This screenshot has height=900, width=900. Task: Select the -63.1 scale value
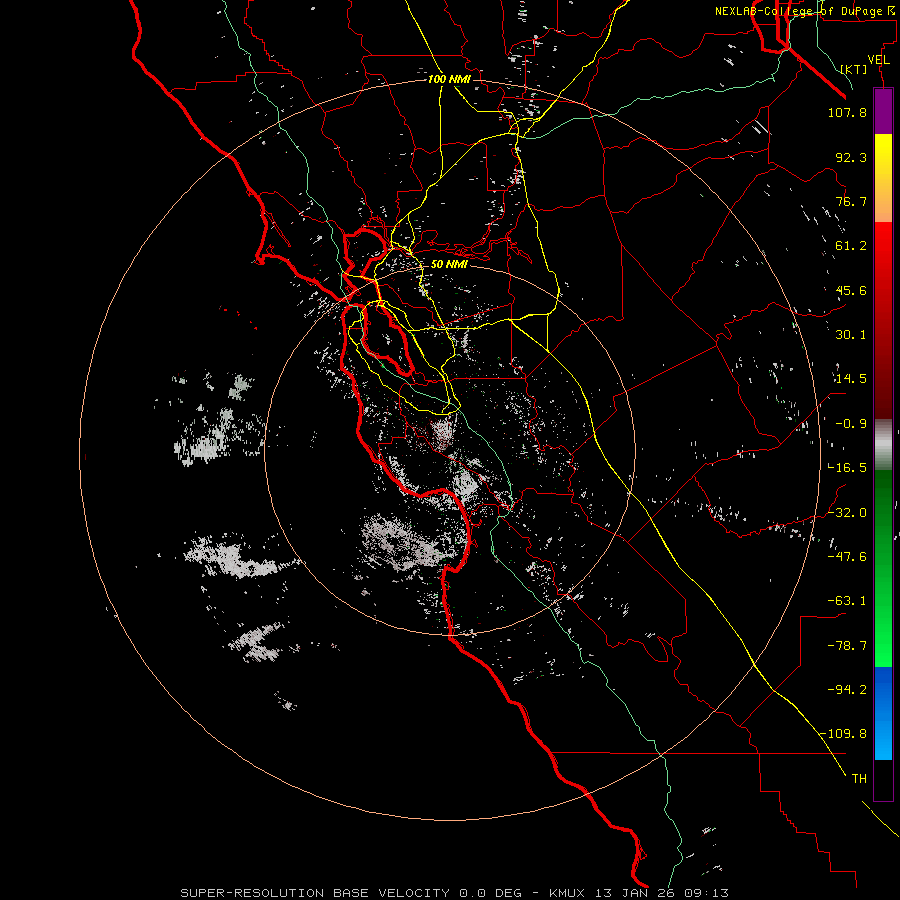847,601
